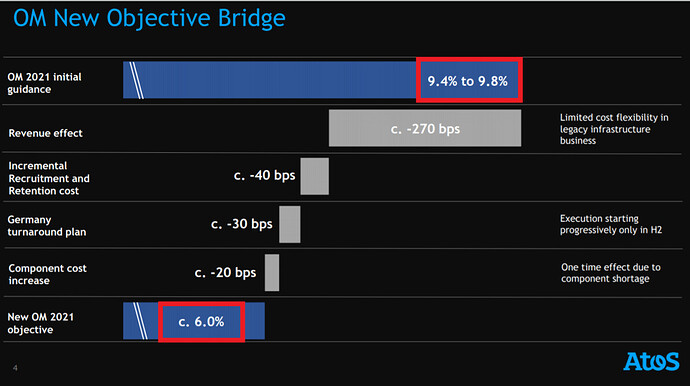Click axis break mark on initial guidance bar

pos(136,80)
